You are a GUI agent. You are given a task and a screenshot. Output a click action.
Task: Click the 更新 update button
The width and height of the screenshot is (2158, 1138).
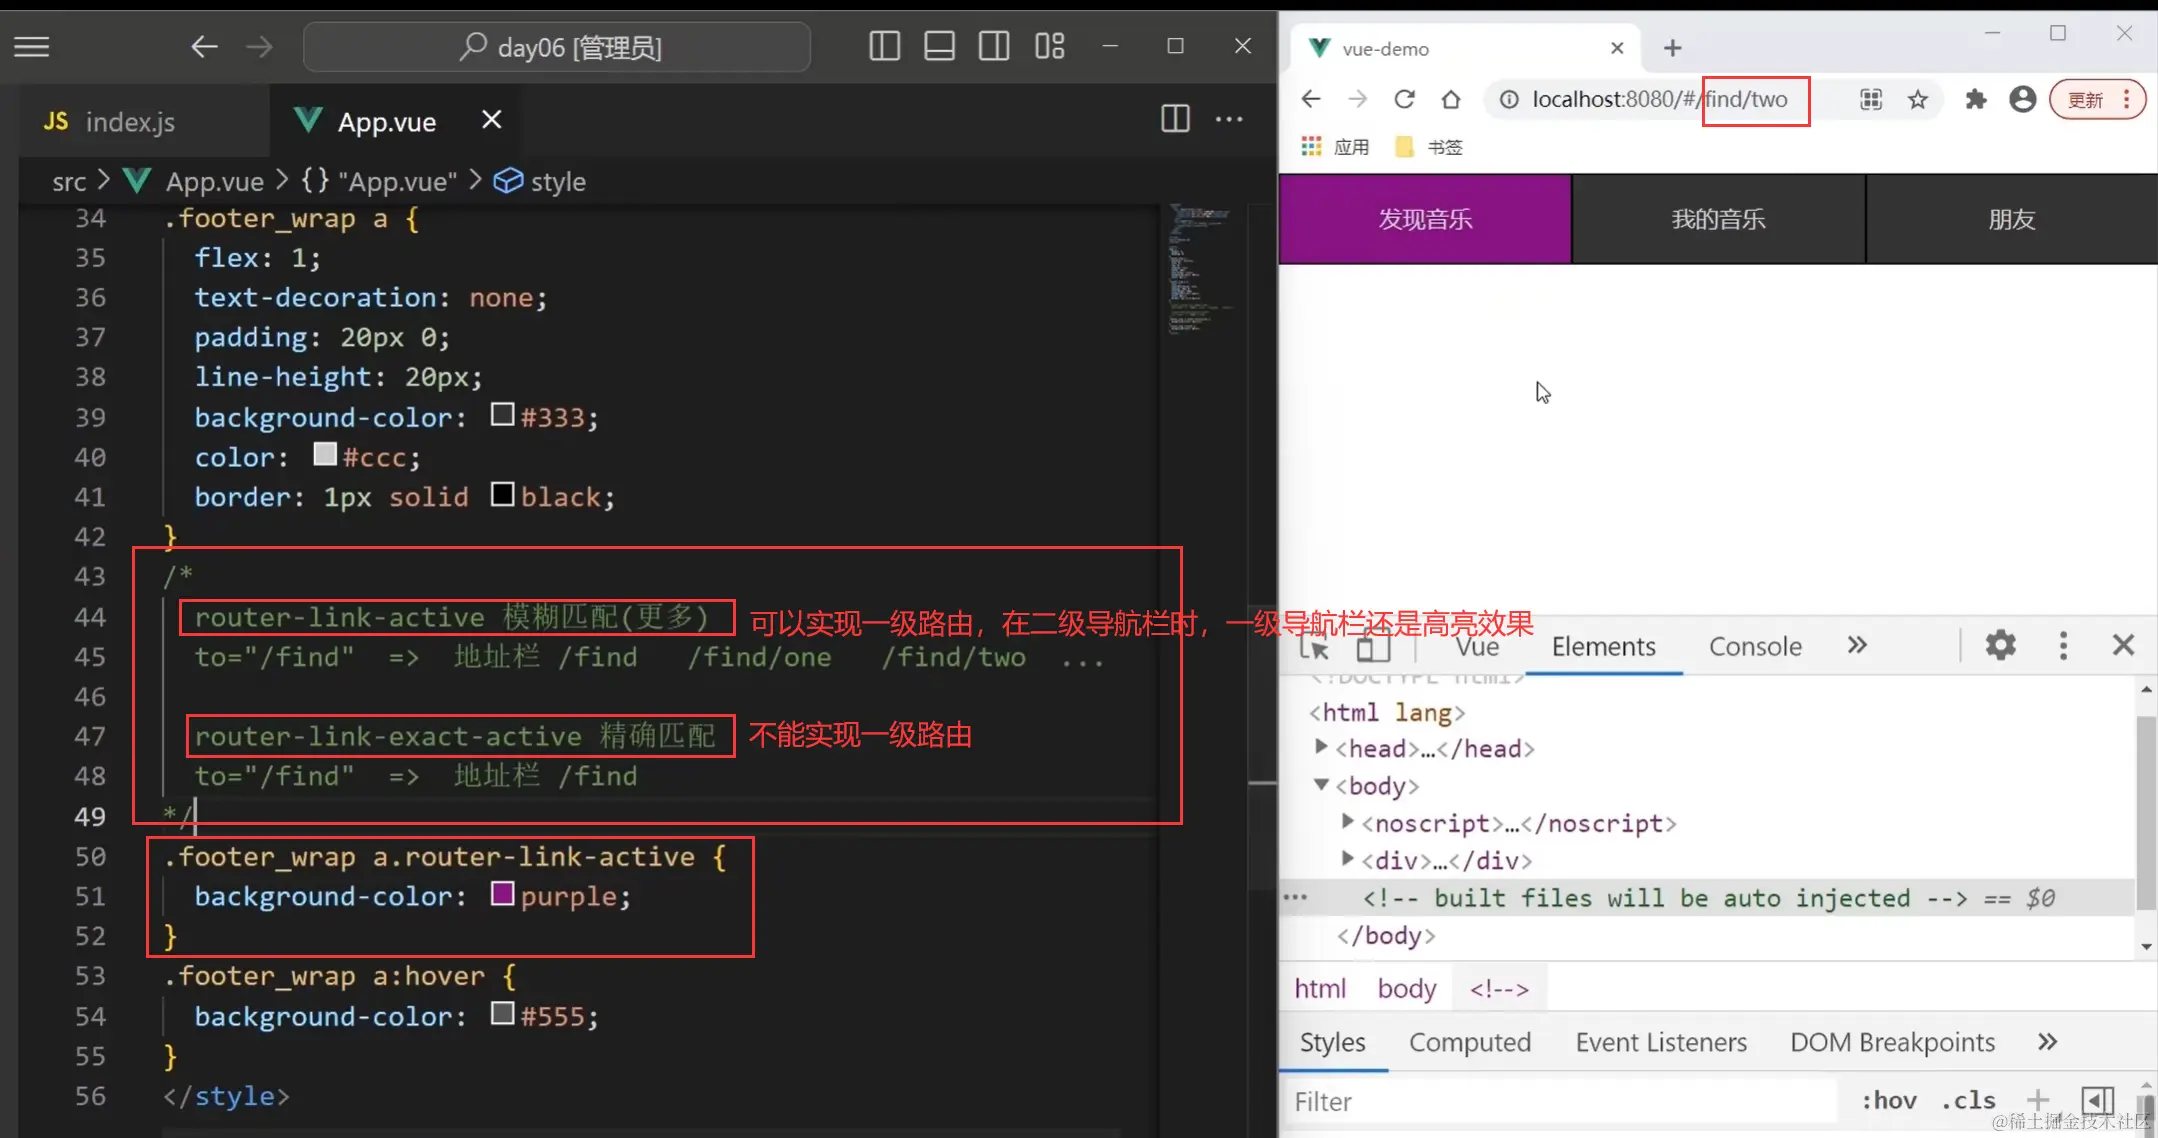point(2097,99)
